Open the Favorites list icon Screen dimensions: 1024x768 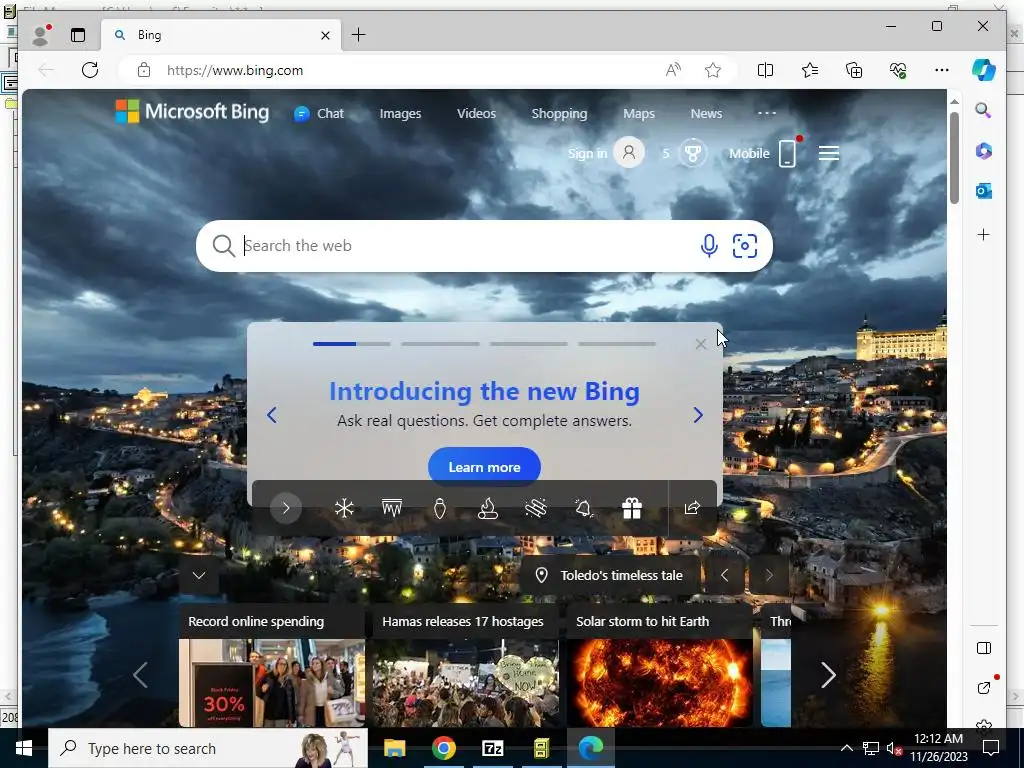810,70
